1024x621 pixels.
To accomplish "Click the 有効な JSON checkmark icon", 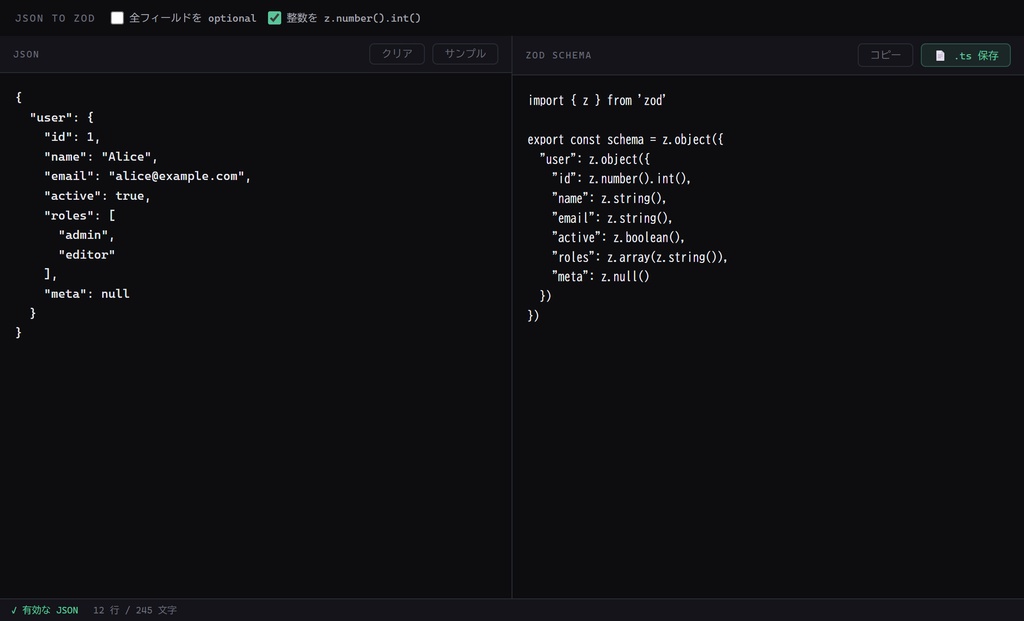I will [14, 611].
